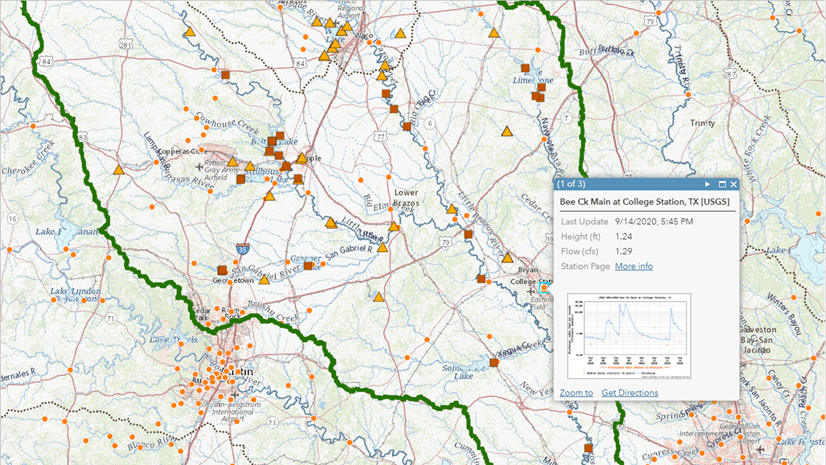
Task: Click orange triangle marker above Bryan
Action: pos(507,258)
